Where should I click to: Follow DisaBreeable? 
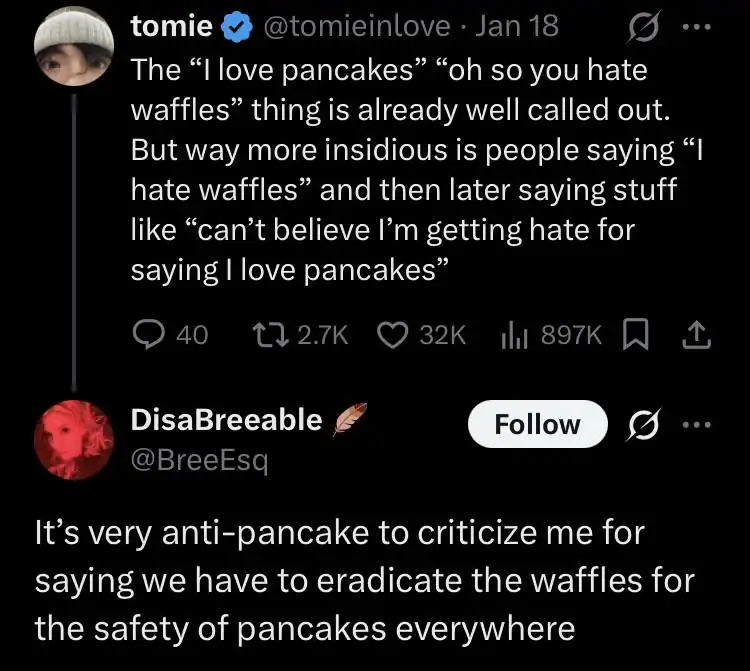click(537, 425)
